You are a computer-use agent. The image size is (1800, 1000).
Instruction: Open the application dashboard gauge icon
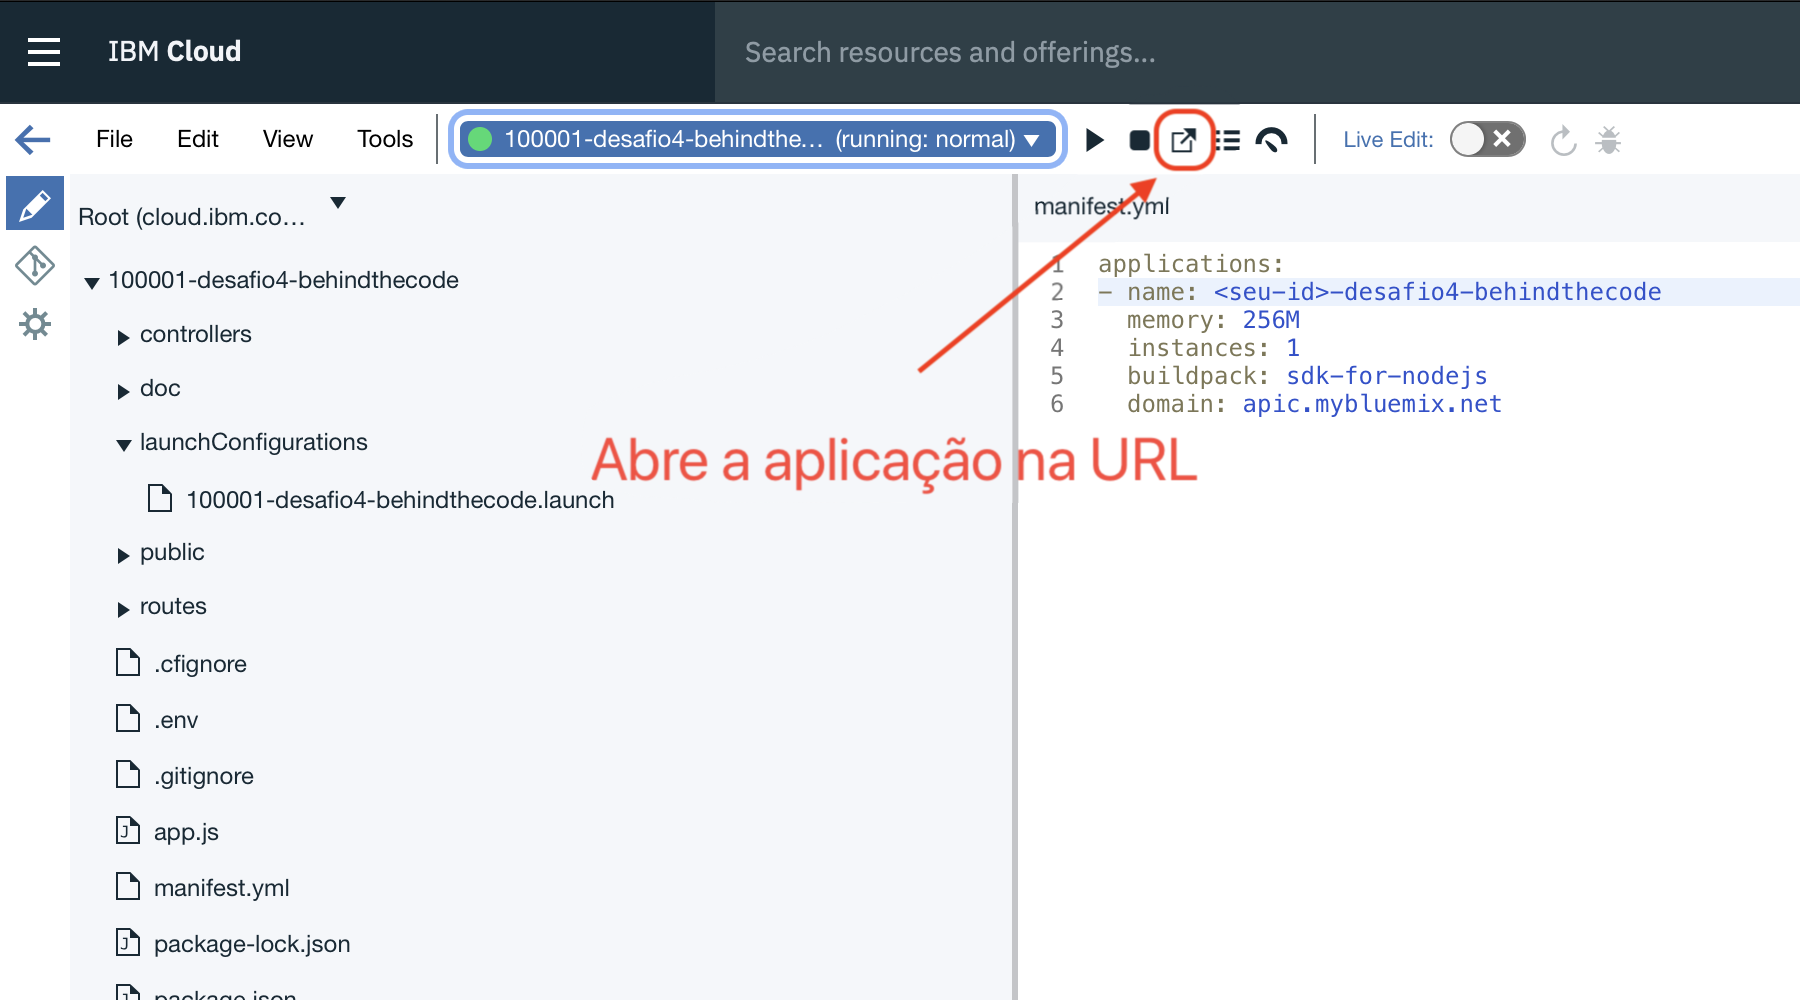1271,140
